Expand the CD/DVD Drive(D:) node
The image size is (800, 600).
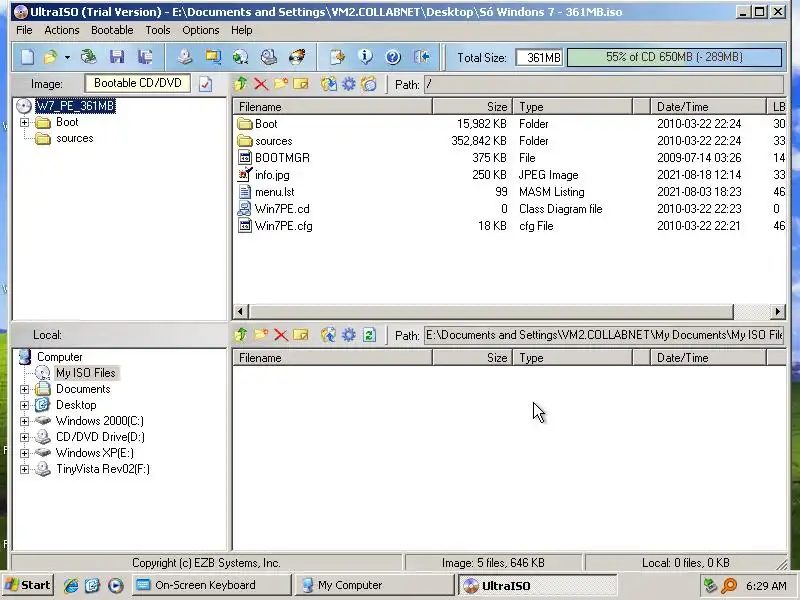click(24, 437)
